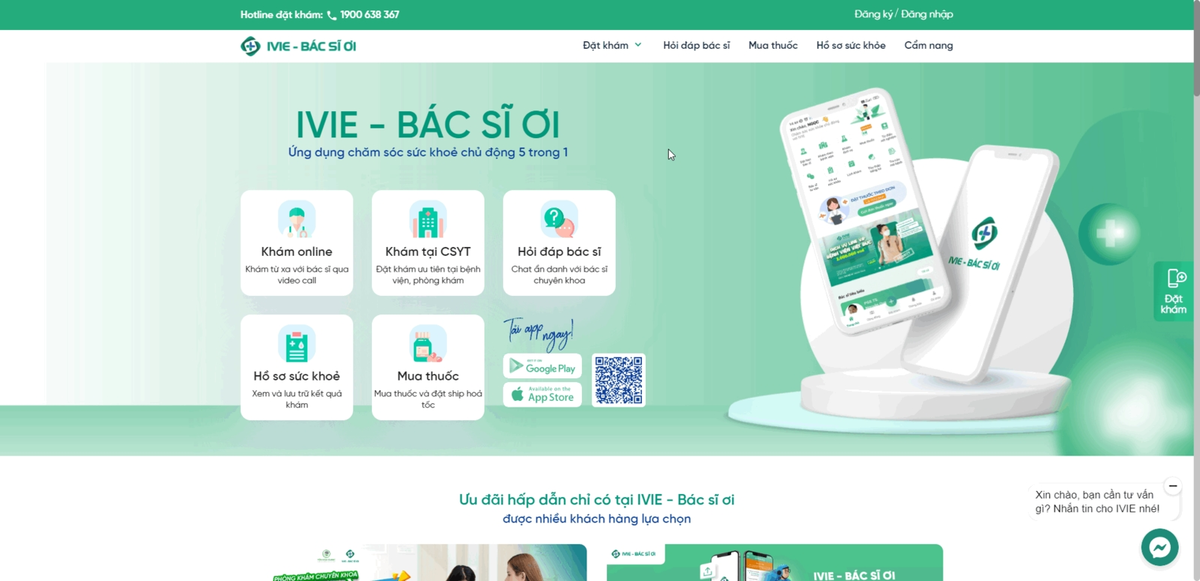This screenshot has width=1200, height=581.
Task: Open Mua thuốc in top navigation
Action: [x=773, y=46]
